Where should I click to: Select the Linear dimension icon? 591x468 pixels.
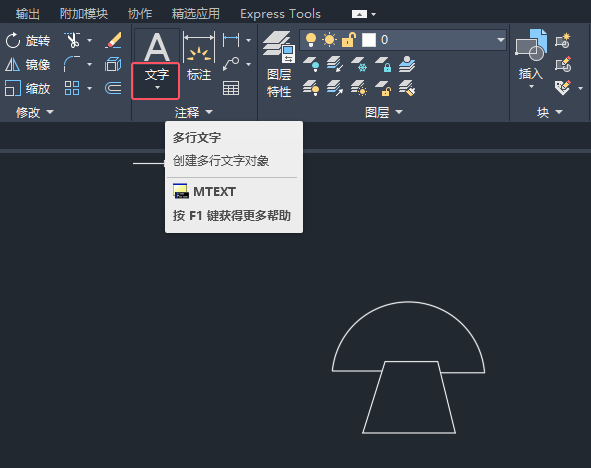(x=231, y=40)
